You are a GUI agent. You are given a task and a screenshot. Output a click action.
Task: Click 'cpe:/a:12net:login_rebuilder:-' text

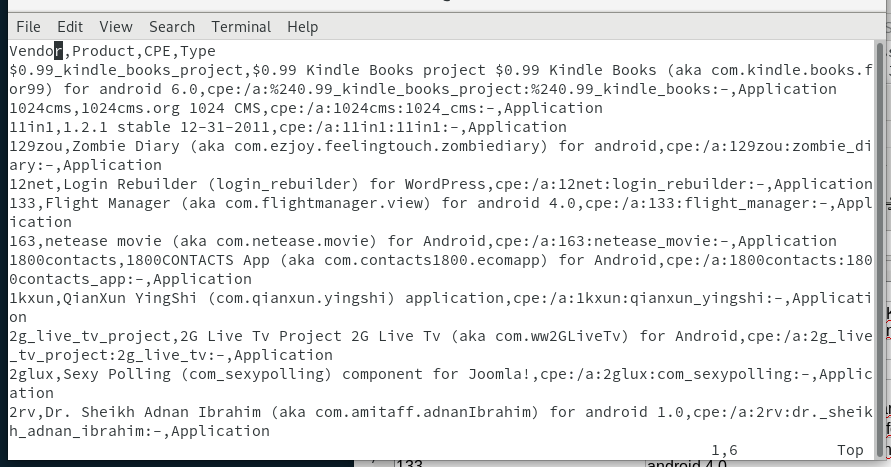[x=630, y=184]
